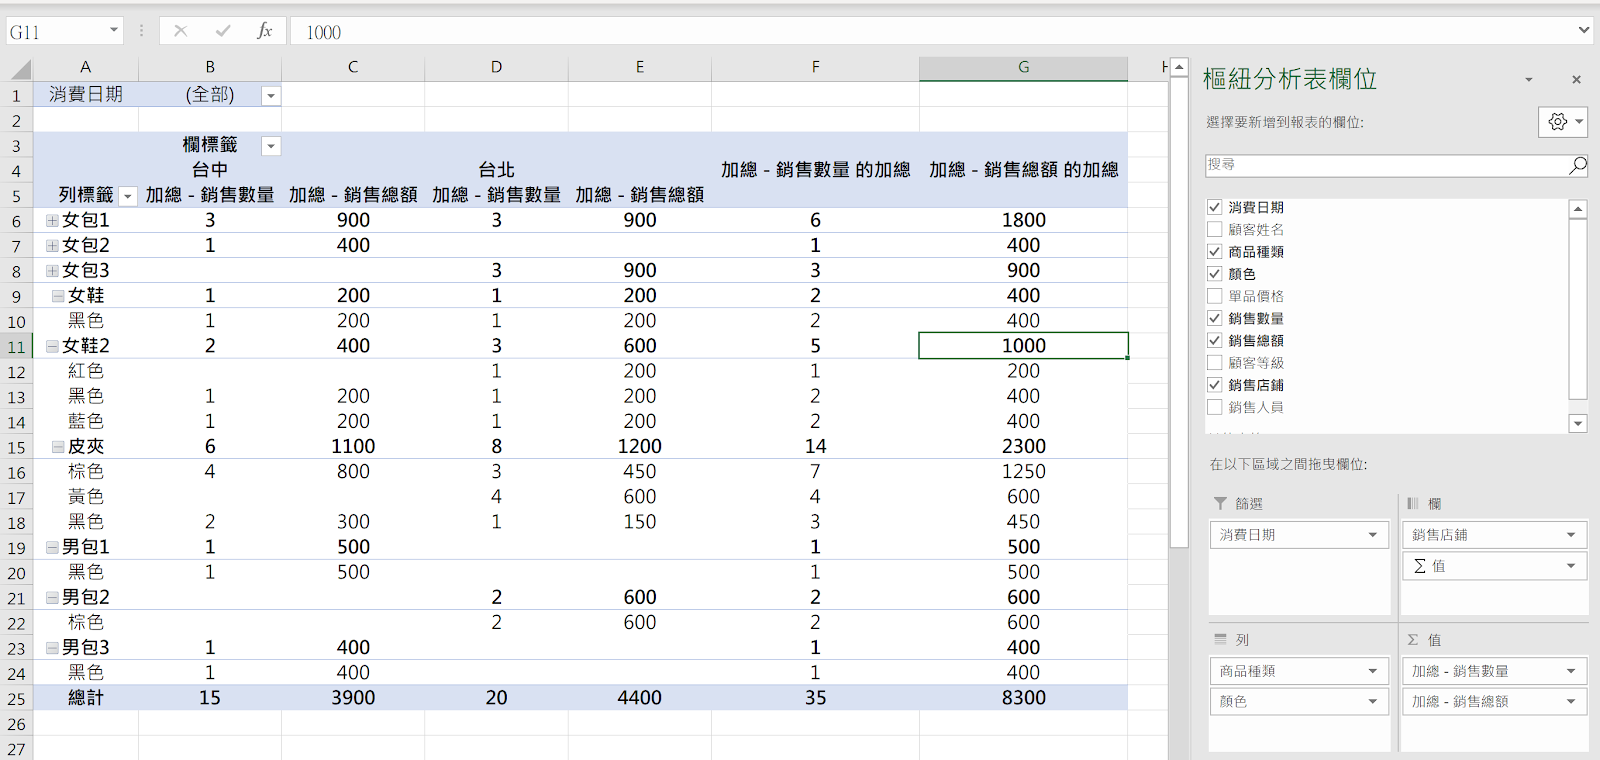This screenshot has width=1600, height=760.
Task: Click the 黃色 row label cell
Action: [86, 497]
